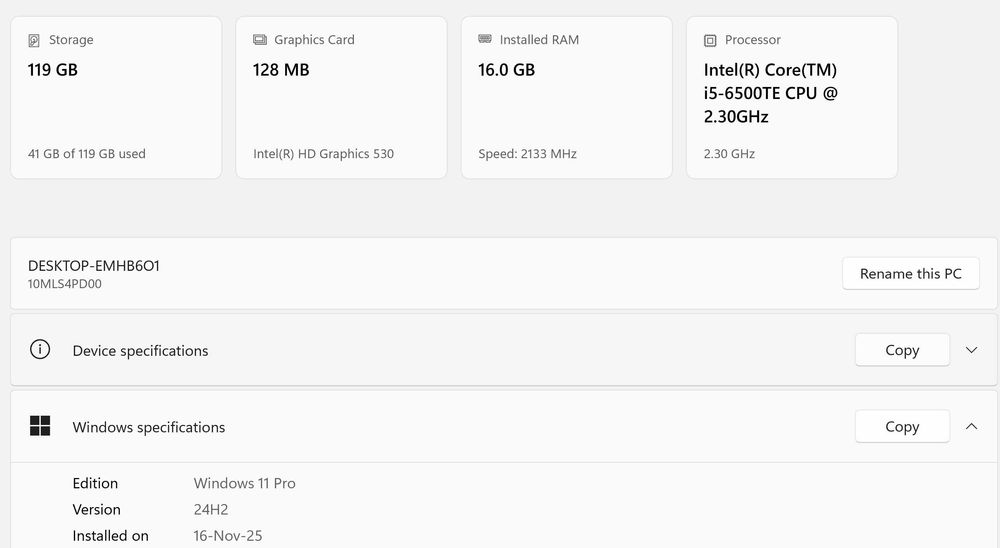The width and height of the screenshot is (1000, 548).
Task: Click the Installed RAM memory icon
Action: 485,40
